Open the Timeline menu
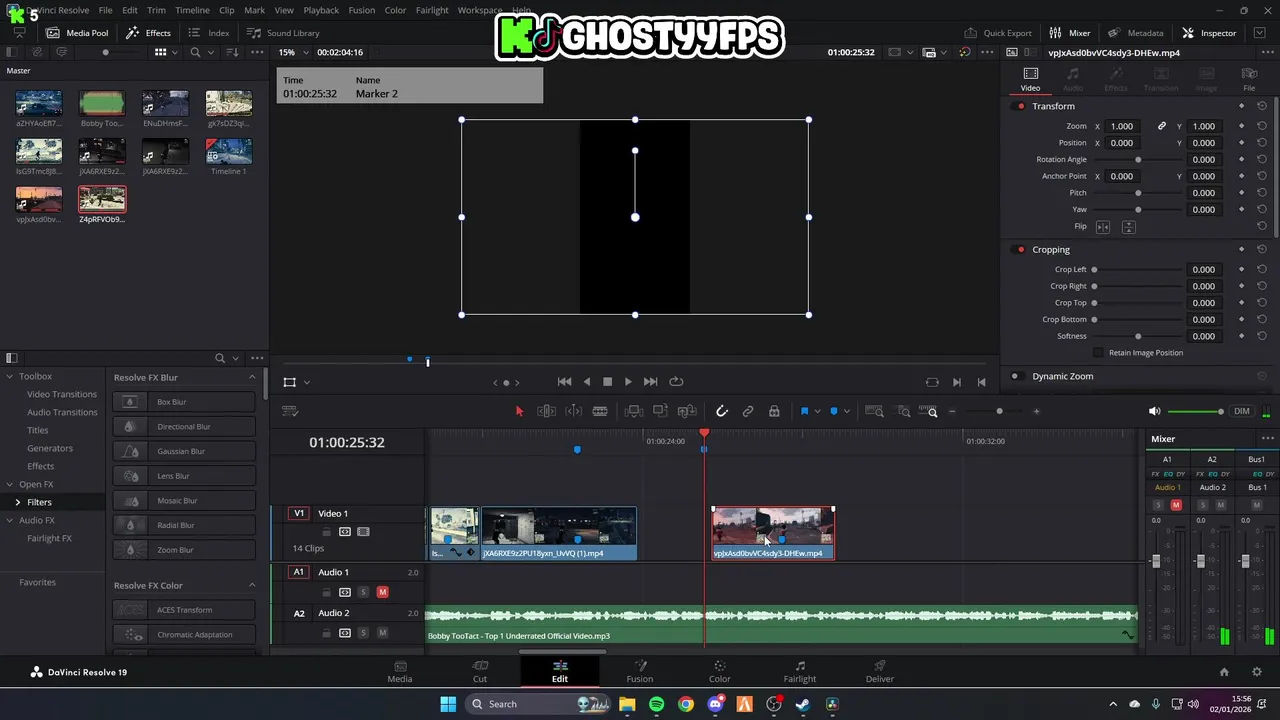 (192, 10)
